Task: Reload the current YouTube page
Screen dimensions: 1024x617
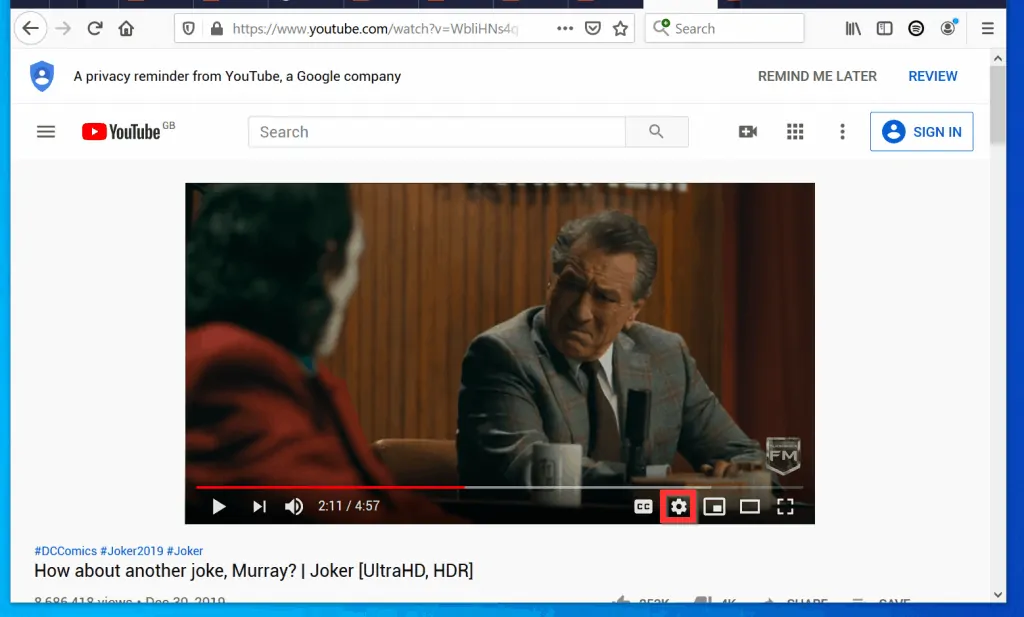Action: point(95,29)
